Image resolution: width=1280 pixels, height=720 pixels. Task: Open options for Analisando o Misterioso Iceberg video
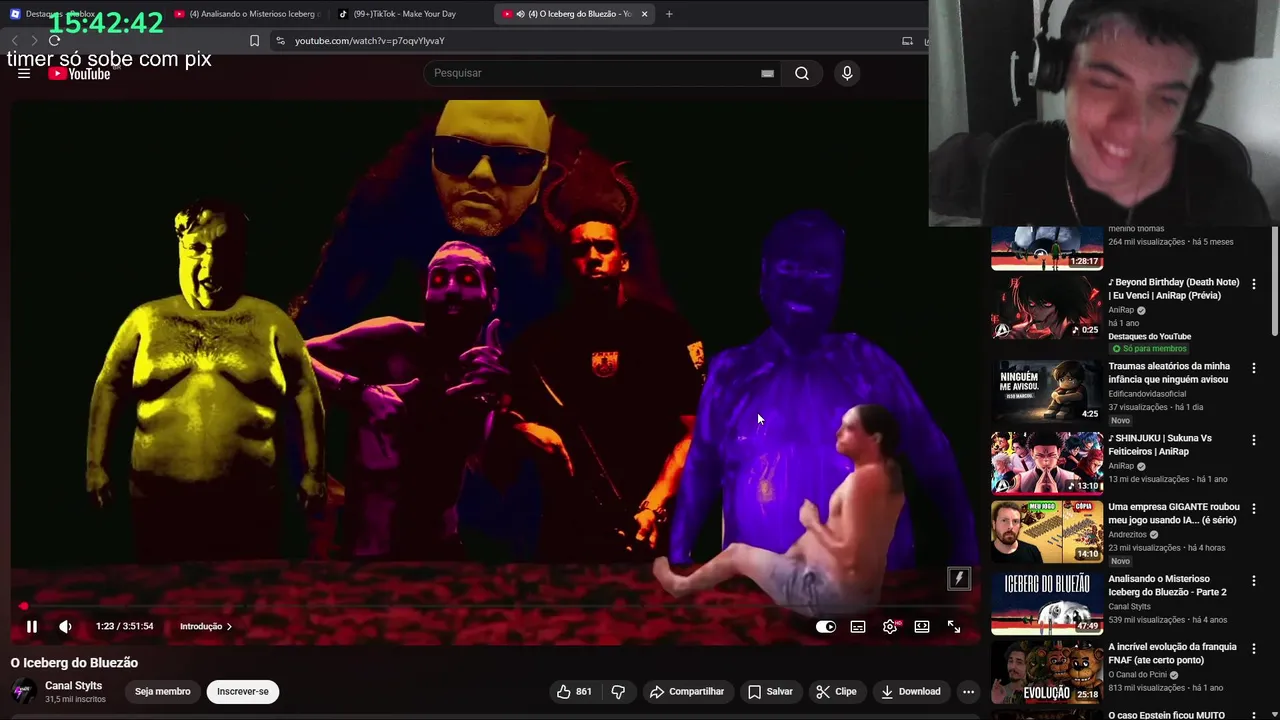pos(1253,580)
